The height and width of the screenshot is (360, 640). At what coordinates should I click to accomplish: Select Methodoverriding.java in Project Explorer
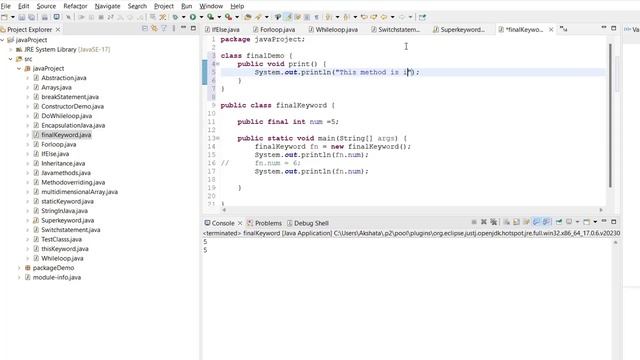[73, 182]
